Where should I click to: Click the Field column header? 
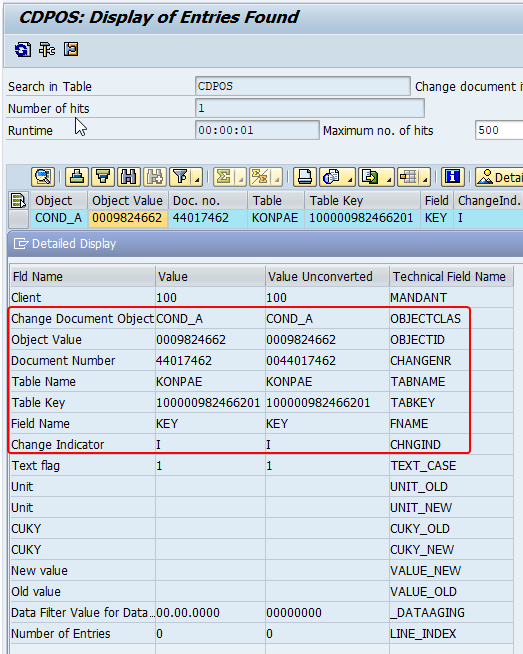point(437,201)
